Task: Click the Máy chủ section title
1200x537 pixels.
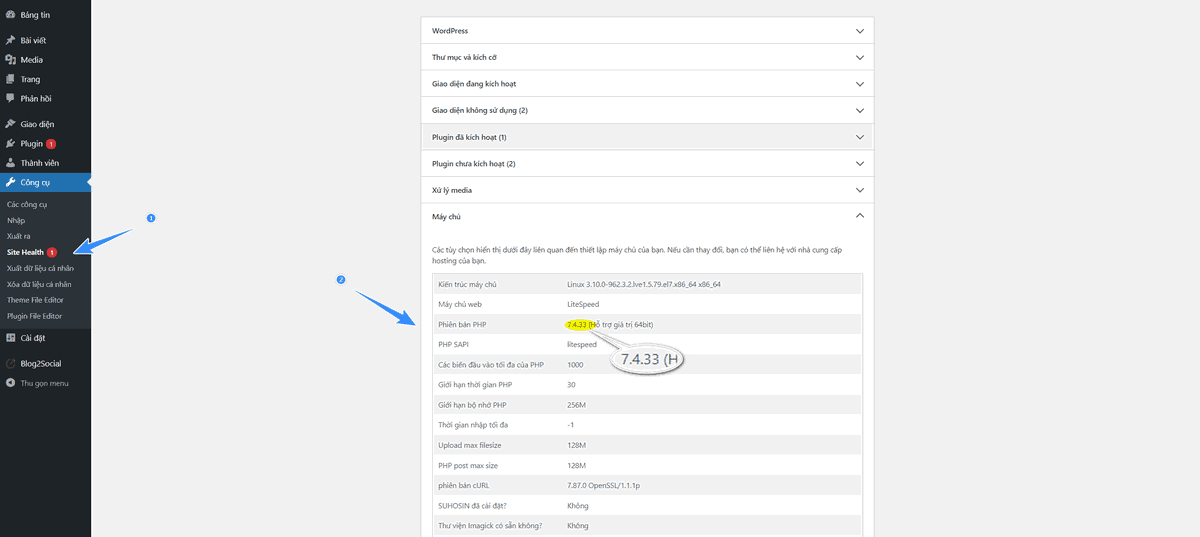Action: point(446,216)
